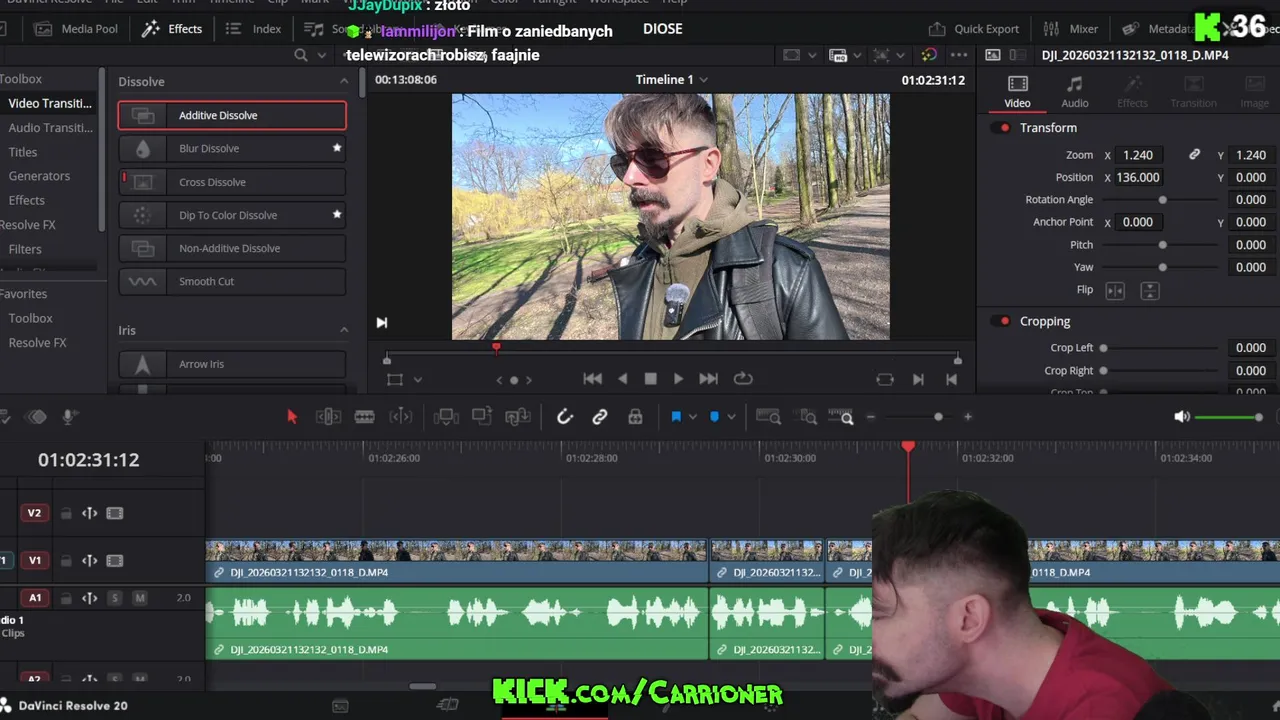Viewport: 1280px width, 720px height.
Task: Open the Mixer panel
Action: [1071, 29]
